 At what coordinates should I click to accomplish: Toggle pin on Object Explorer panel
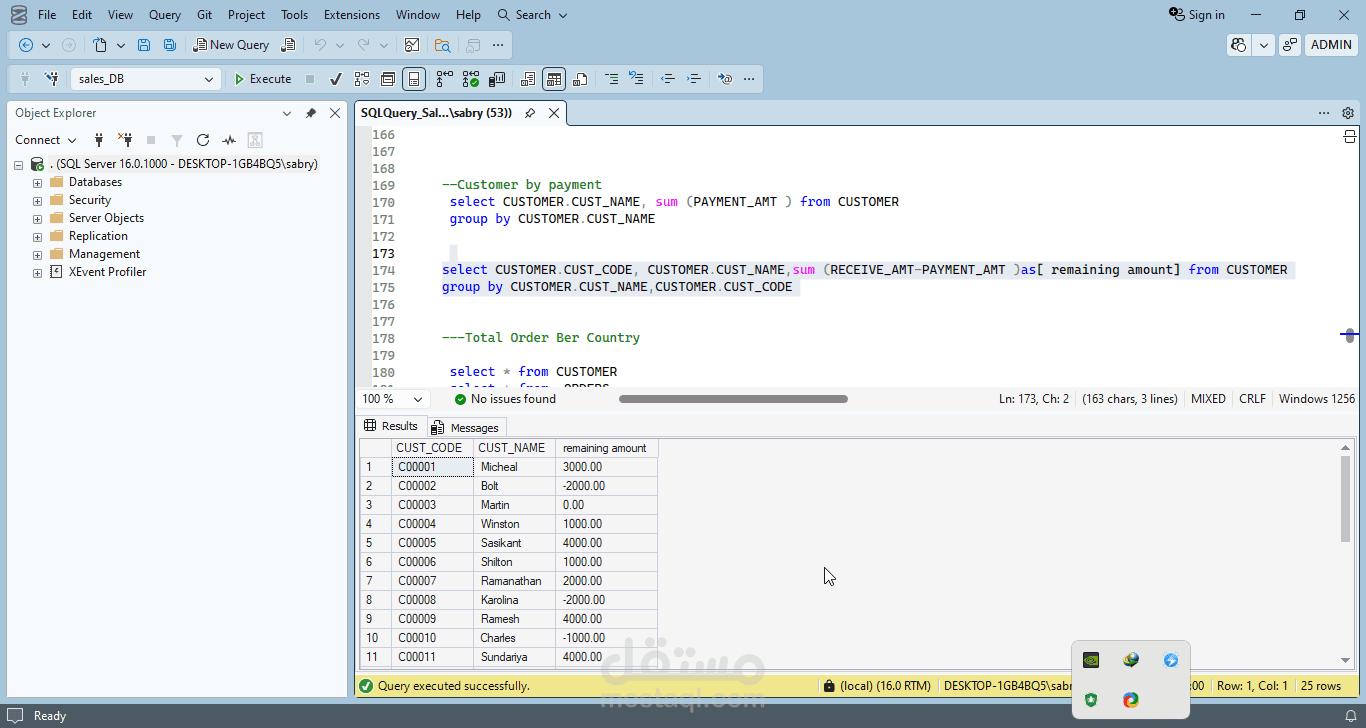(x=311, y=113)
